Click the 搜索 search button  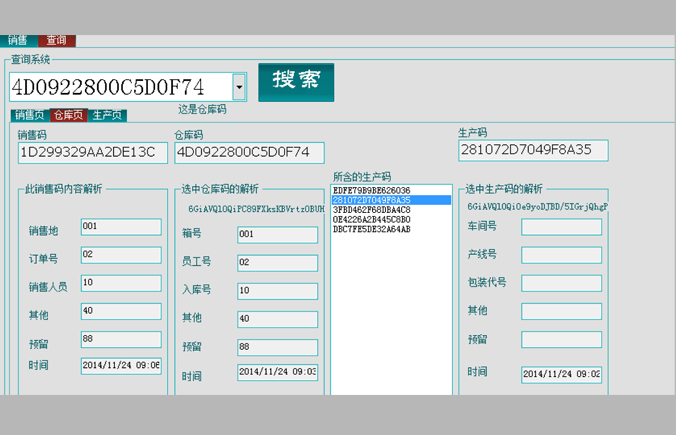[296, 81]
